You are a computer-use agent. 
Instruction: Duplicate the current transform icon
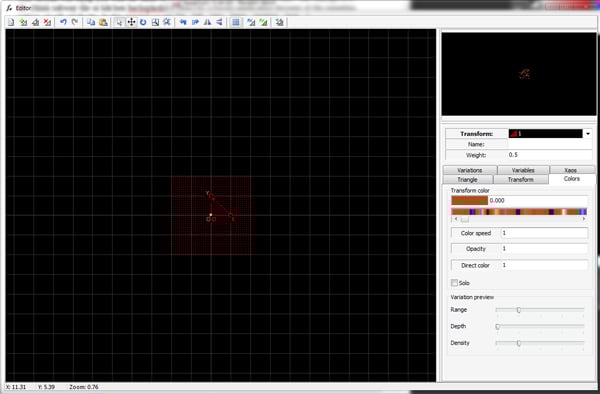[36, 22]
